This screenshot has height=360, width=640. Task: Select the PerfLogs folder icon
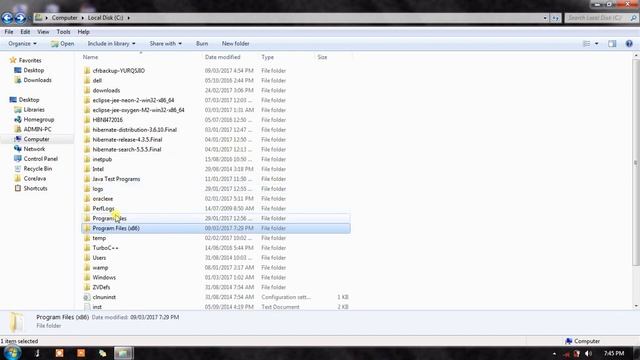(x=87, y=209)
